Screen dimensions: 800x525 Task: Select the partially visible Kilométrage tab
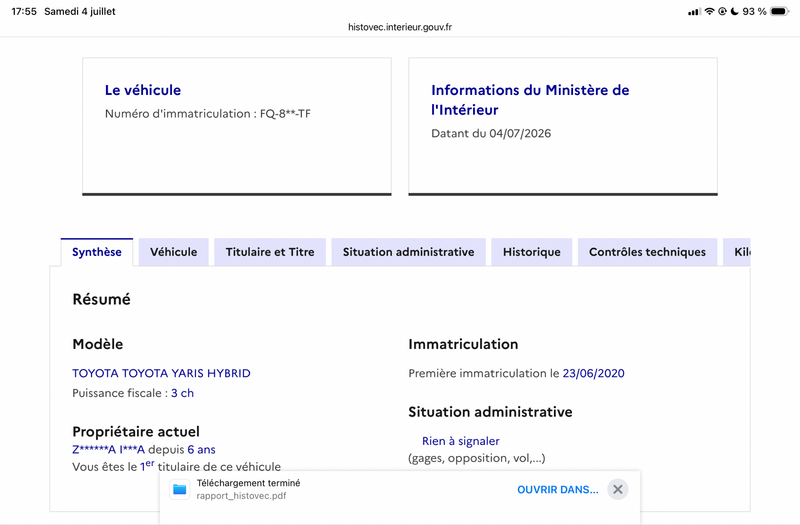click(737, 252)
